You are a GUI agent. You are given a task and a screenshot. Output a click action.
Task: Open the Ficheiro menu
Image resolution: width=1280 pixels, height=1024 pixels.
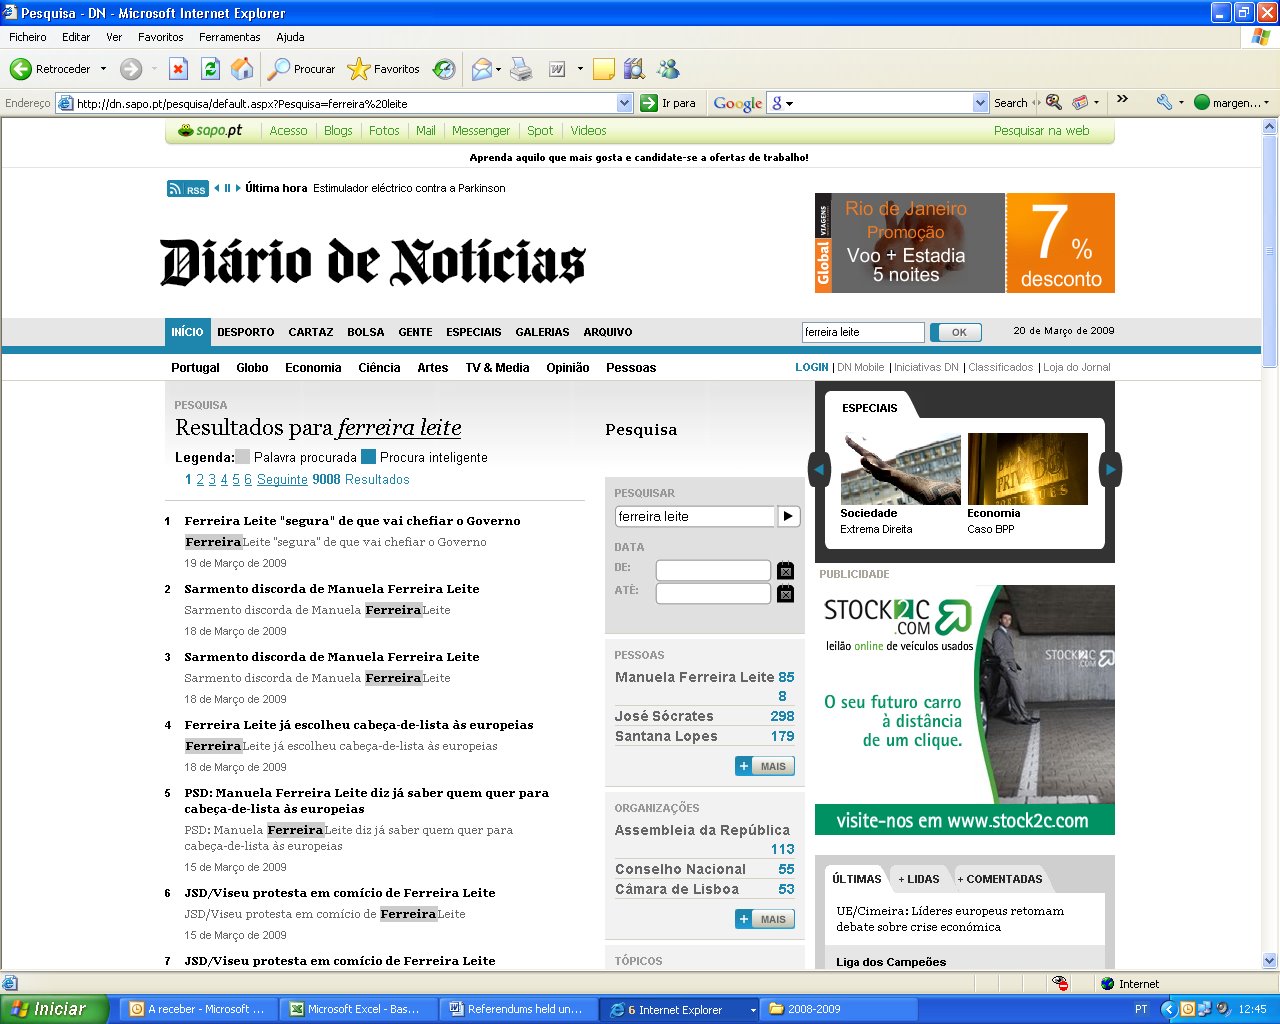[x=28, y=37]
